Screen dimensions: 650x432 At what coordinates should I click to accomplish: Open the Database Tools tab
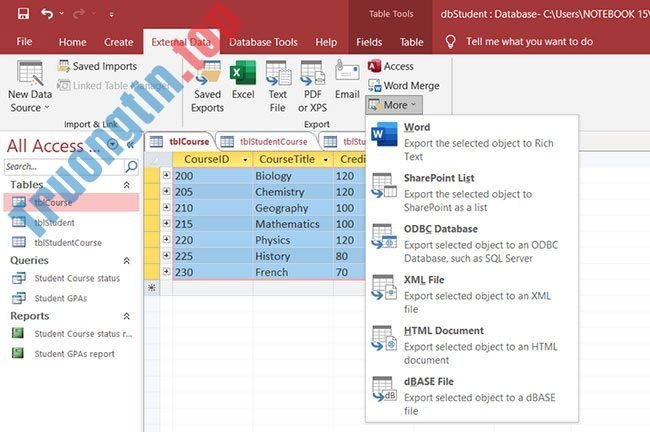click(263, 42)
